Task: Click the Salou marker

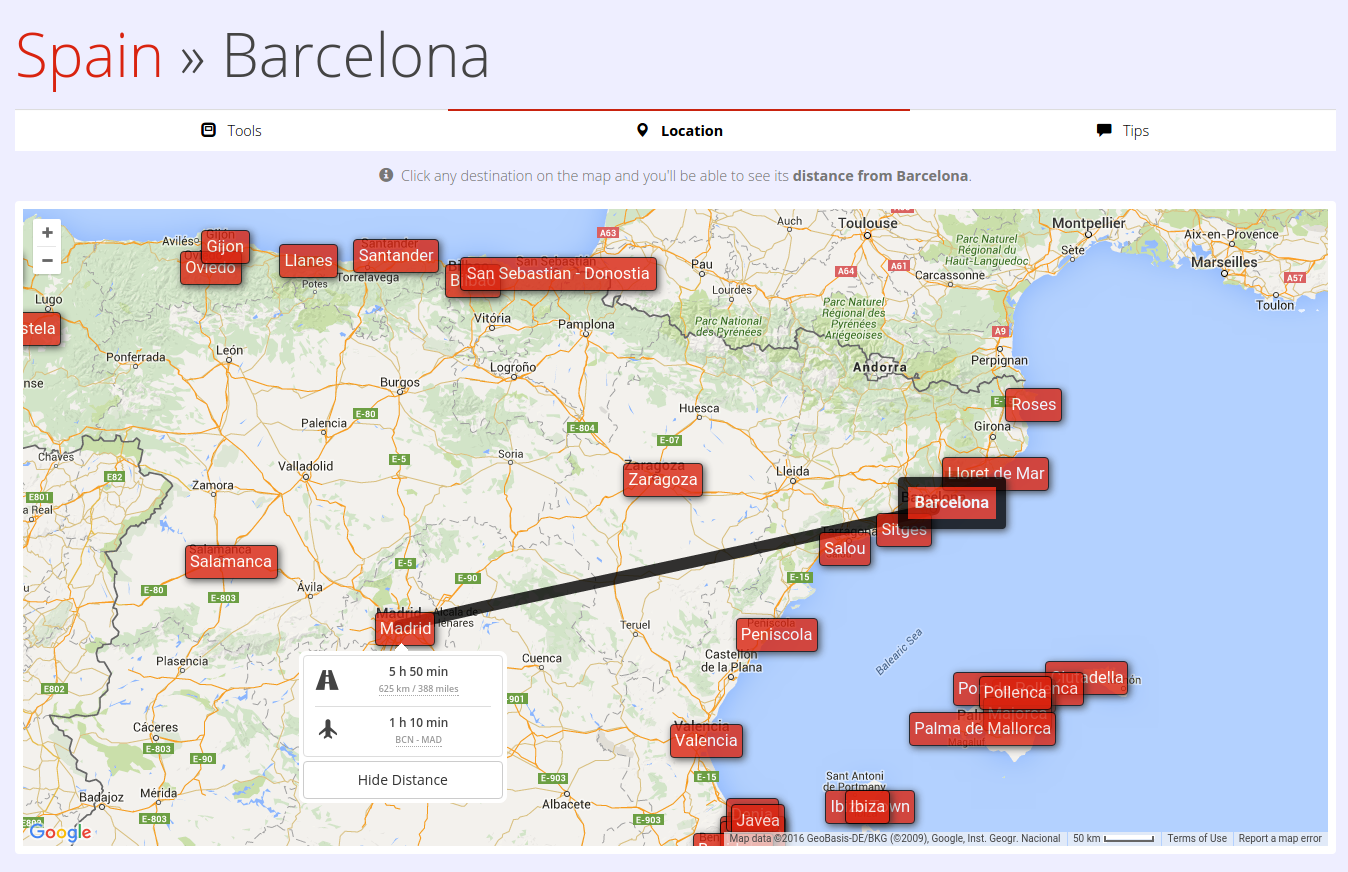Action: tap(845, 549)
